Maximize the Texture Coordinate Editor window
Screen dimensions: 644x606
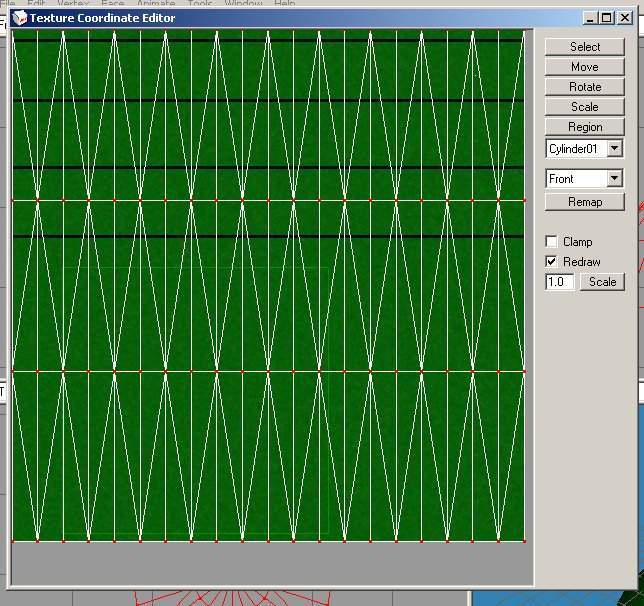point(606,18)
